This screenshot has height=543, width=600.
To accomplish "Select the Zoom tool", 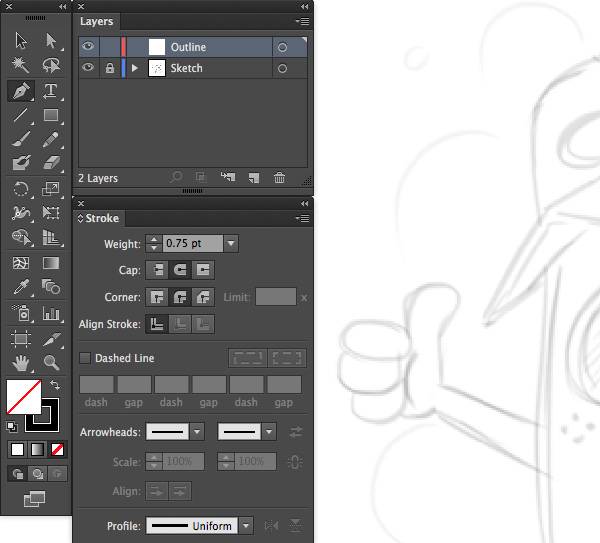I will pyautogui.click(x=50, y=363).
